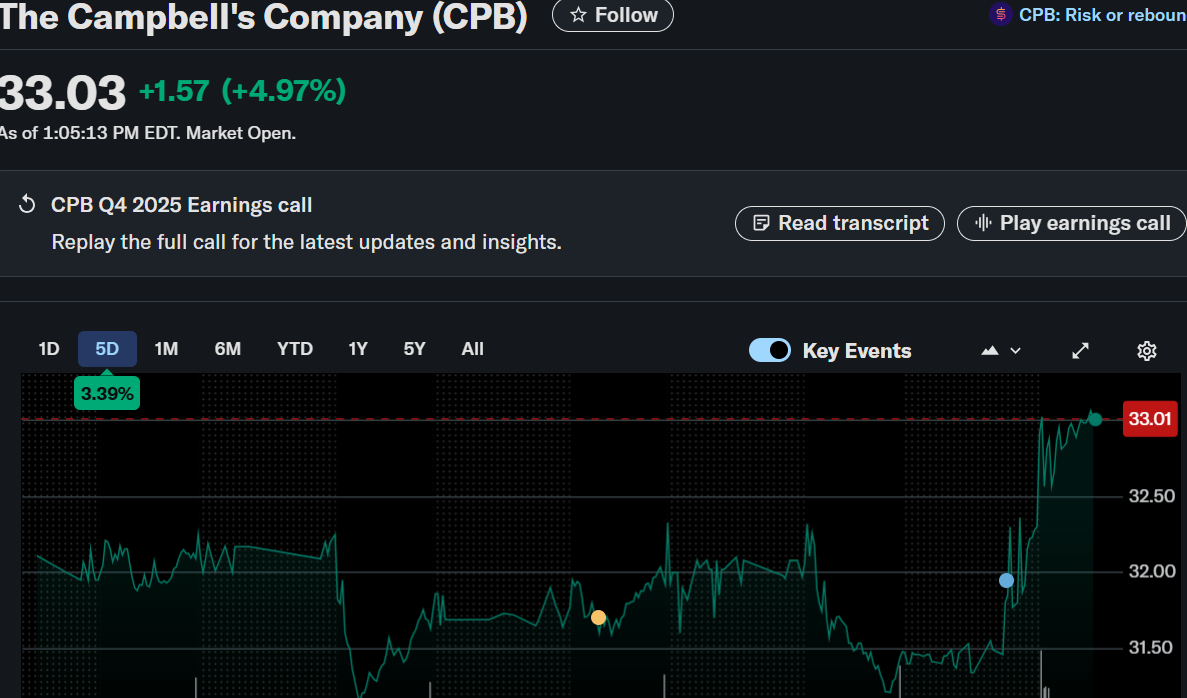Click the yellow key event marker

(598, 618)
